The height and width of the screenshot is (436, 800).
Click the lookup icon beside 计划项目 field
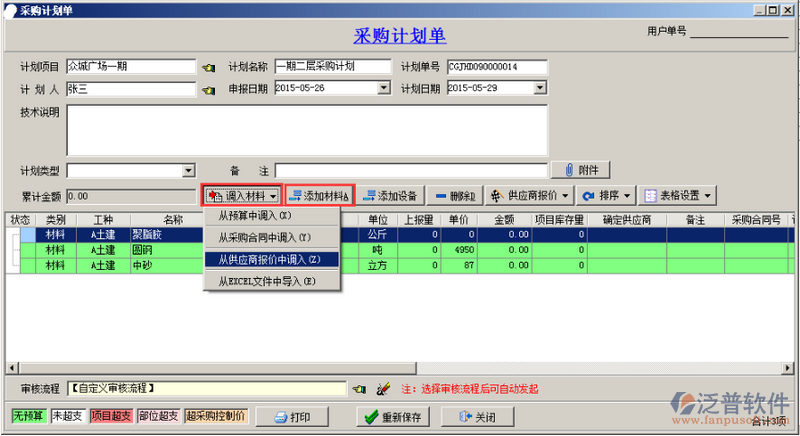pyautogui.click(x=209, y=68)
